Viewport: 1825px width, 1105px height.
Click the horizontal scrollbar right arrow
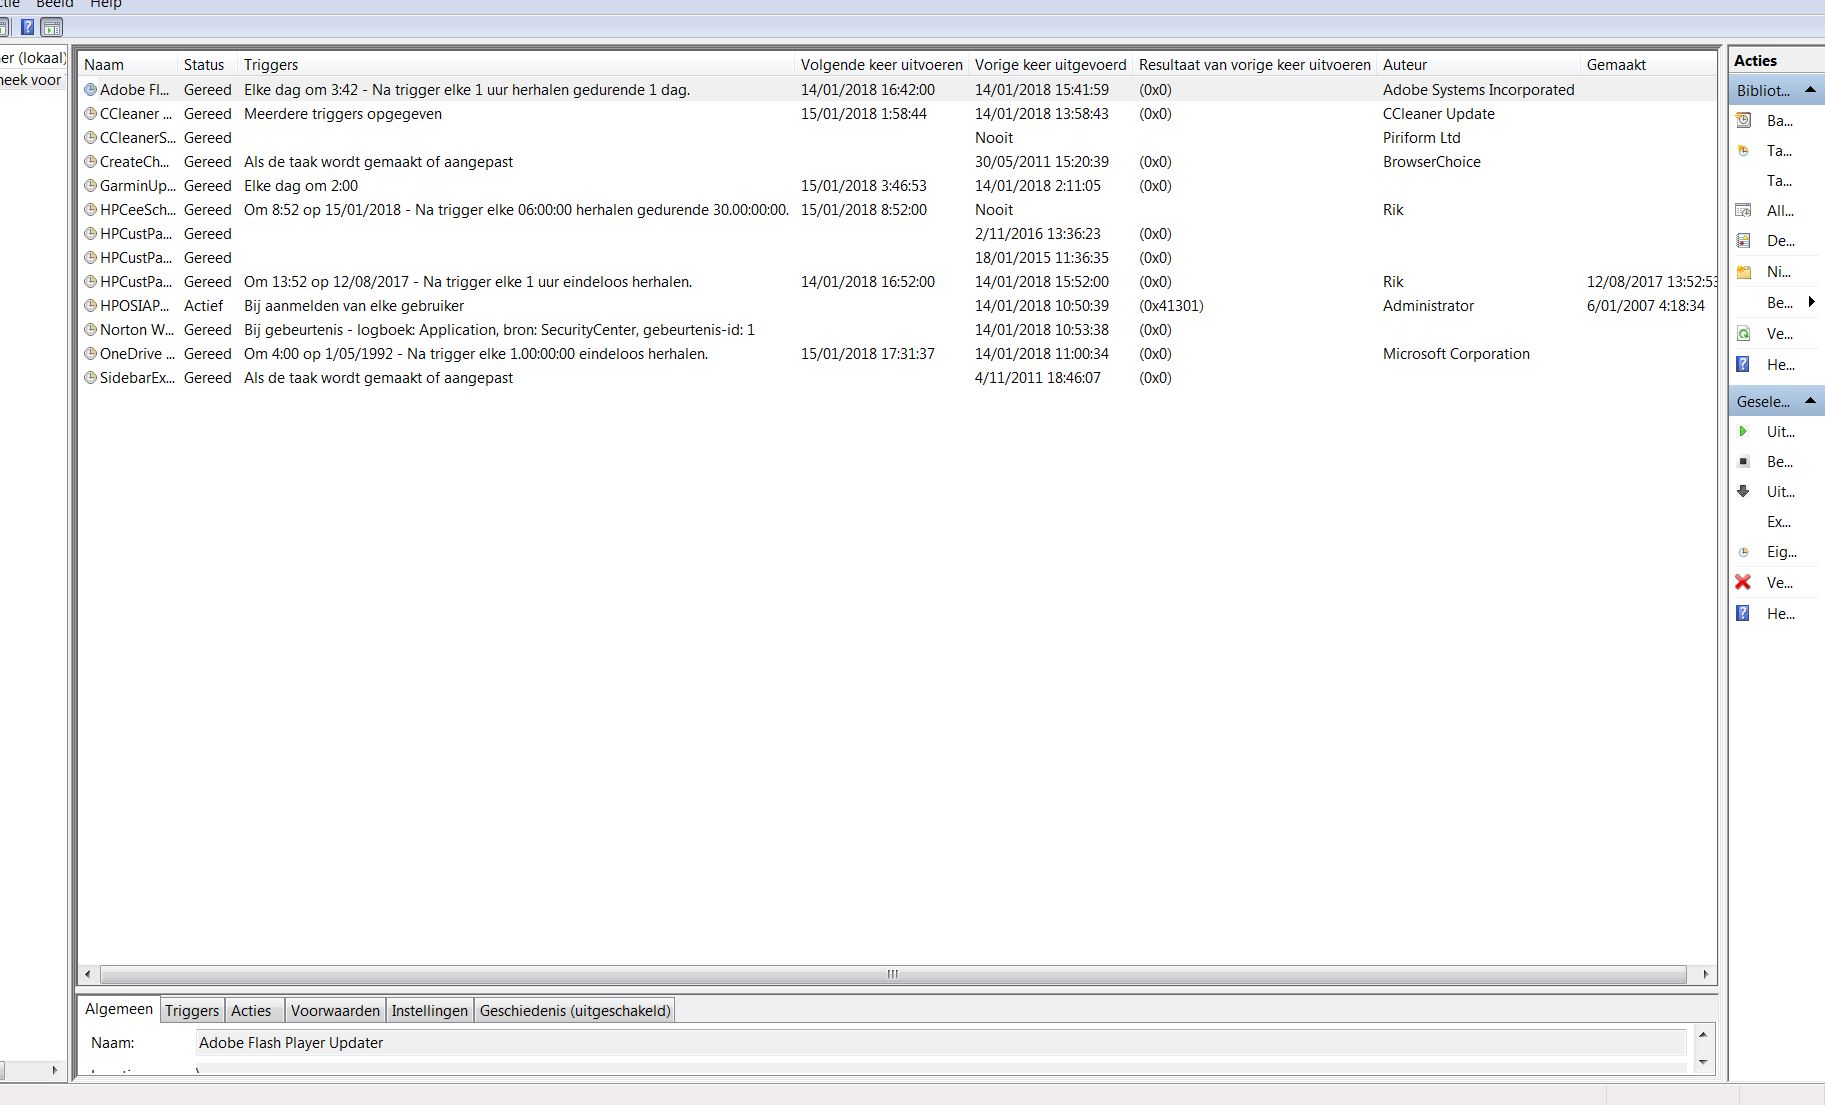click(1705, 974)
